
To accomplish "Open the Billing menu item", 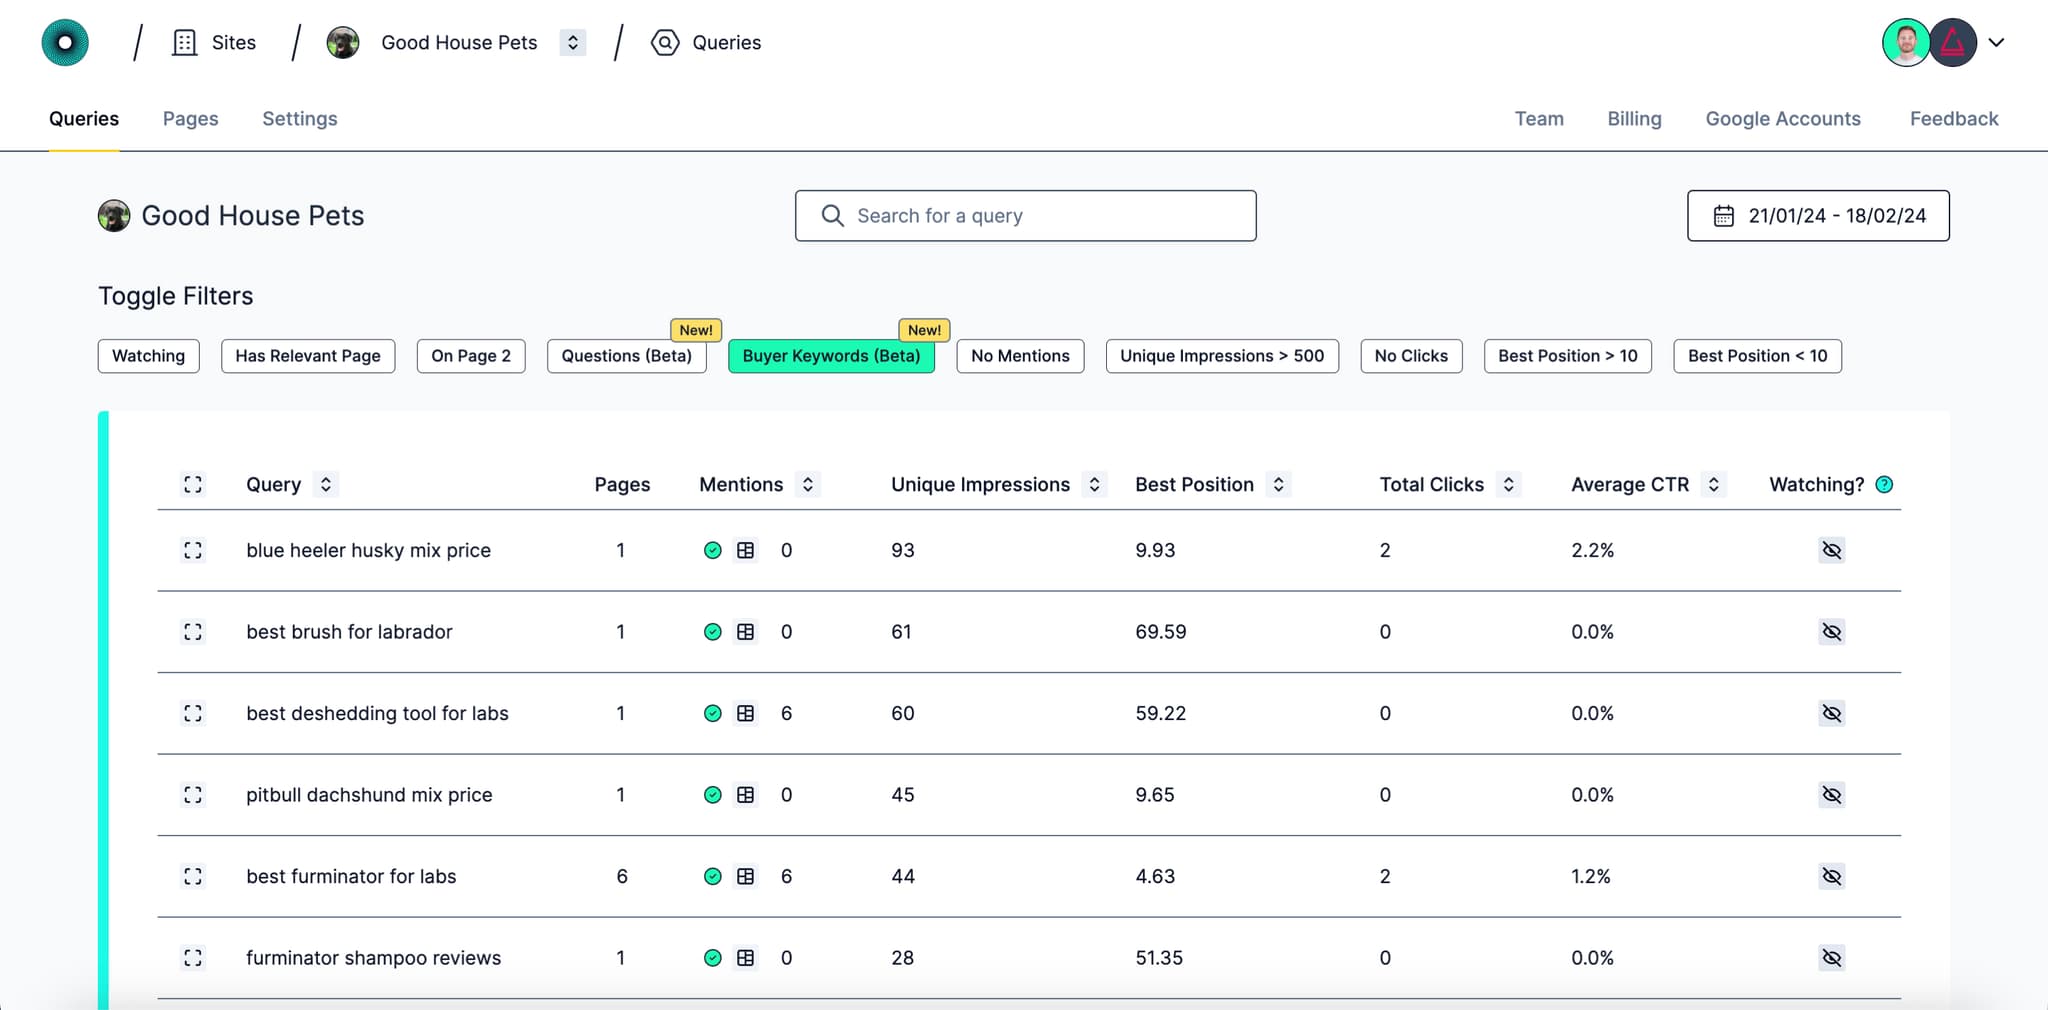I will point(1634,118).
